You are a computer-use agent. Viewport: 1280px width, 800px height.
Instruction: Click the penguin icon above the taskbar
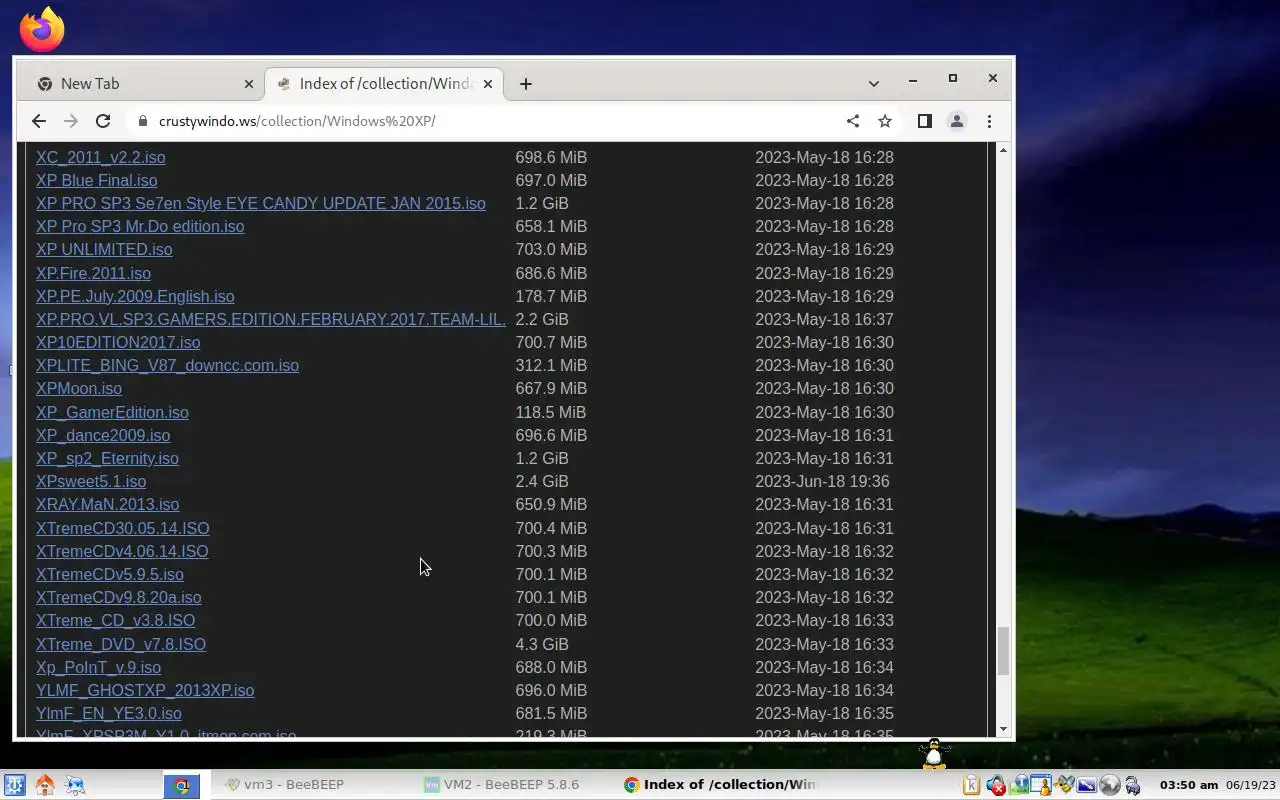[x=934, y=755]
